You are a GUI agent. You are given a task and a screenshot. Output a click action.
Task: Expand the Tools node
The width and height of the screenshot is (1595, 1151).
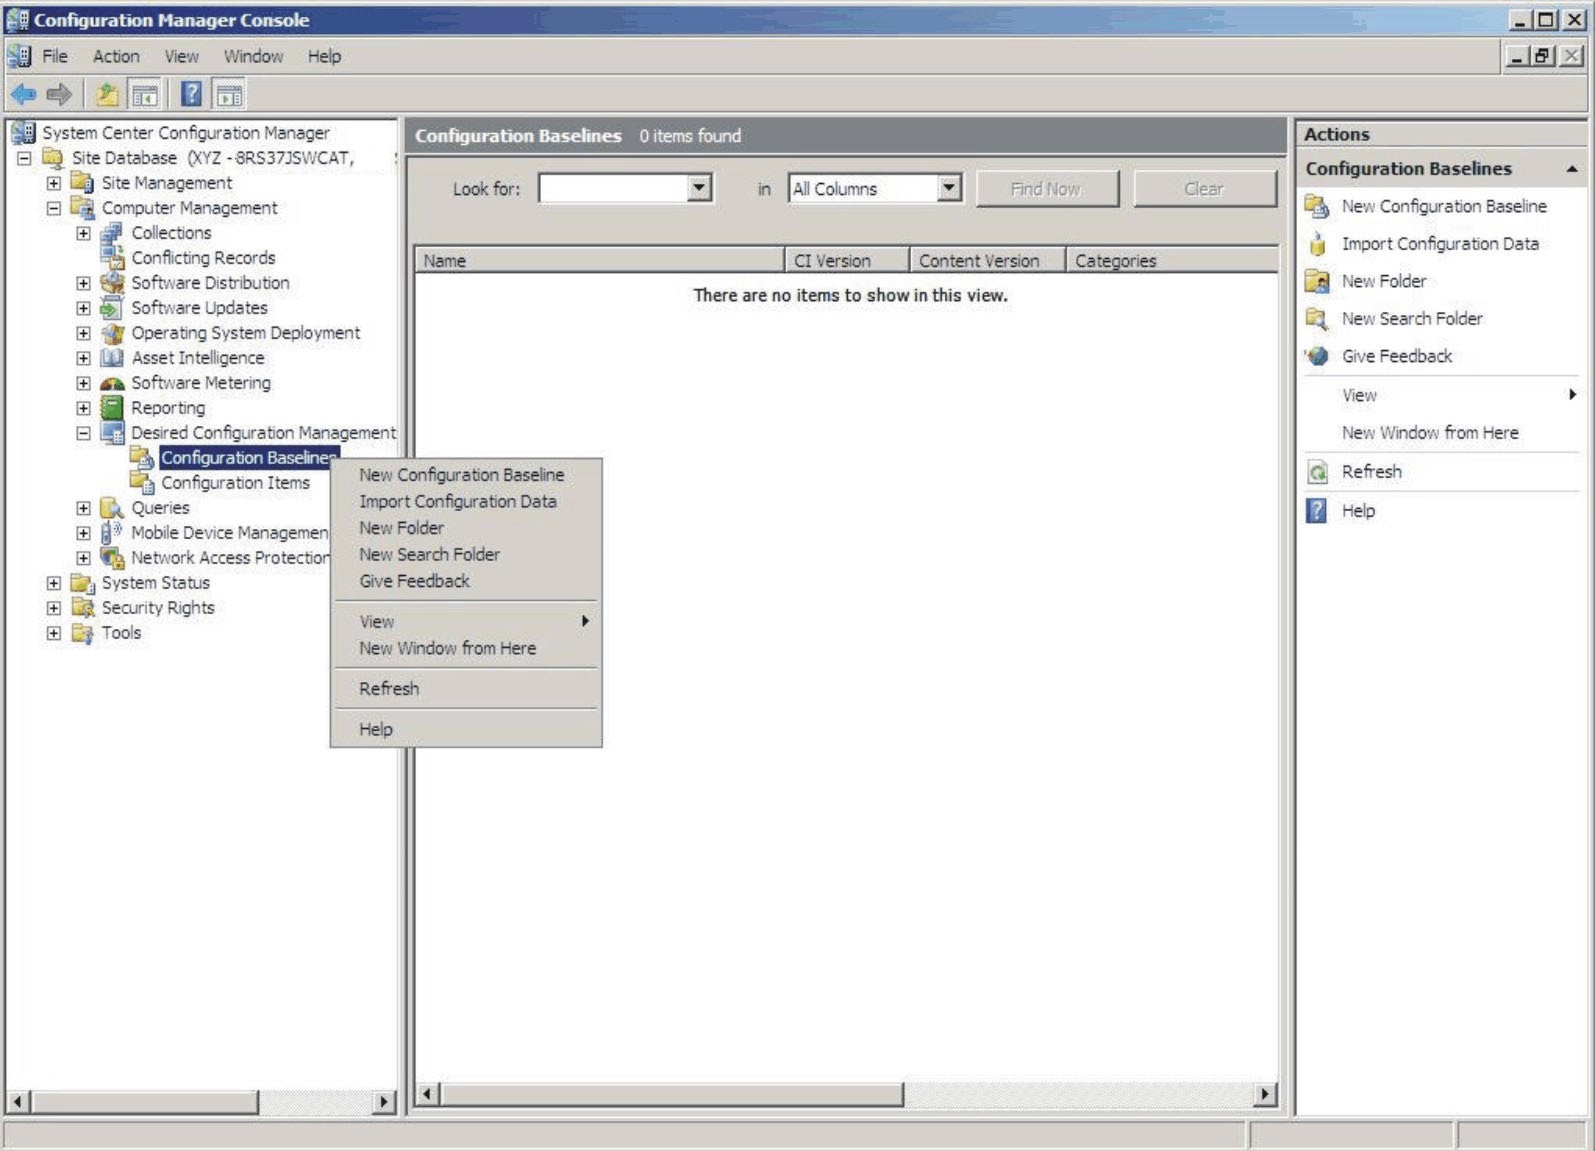coord(54,633)
